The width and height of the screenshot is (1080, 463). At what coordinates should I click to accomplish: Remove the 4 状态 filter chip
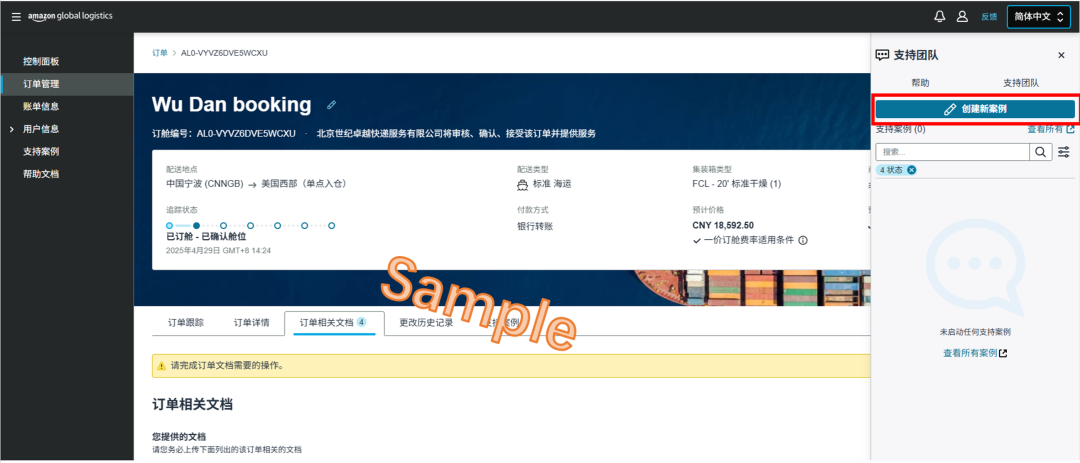pyautogui.click(x=911, y=170)
